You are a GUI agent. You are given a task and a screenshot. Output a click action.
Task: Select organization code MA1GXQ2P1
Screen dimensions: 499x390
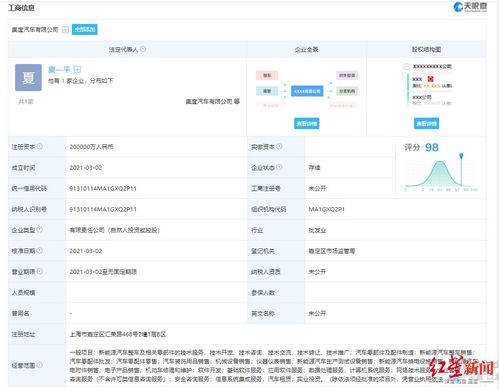327,209
